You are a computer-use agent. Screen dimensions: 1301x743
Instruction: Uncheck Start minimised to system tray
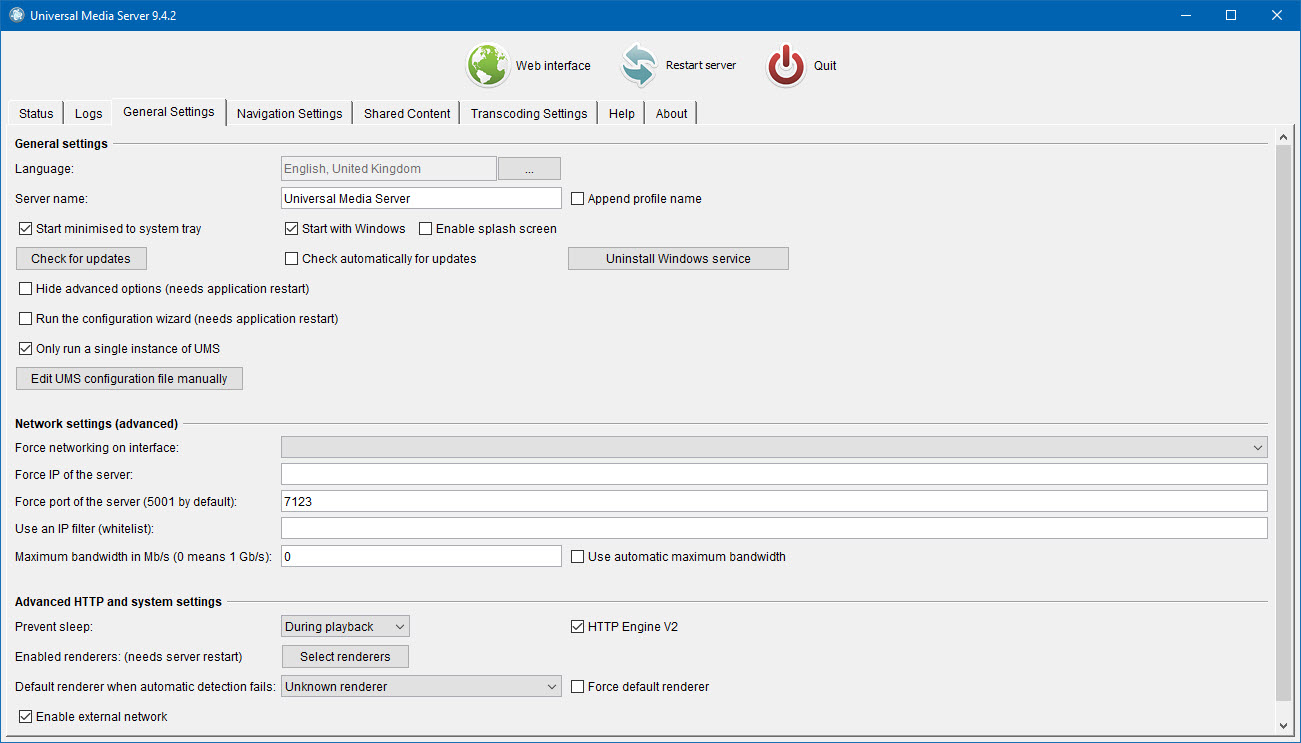[26, 229]
